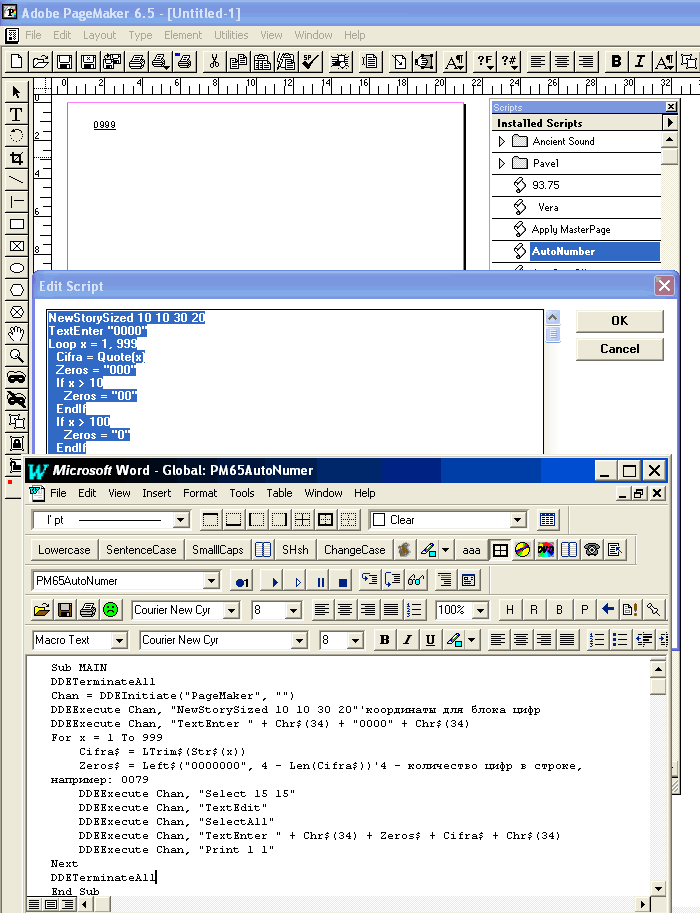Image resolution: width=700 pixels, height=913 pixels.
Task: Click PageMaker Cut scissors icon
Action: coord(214,61)
